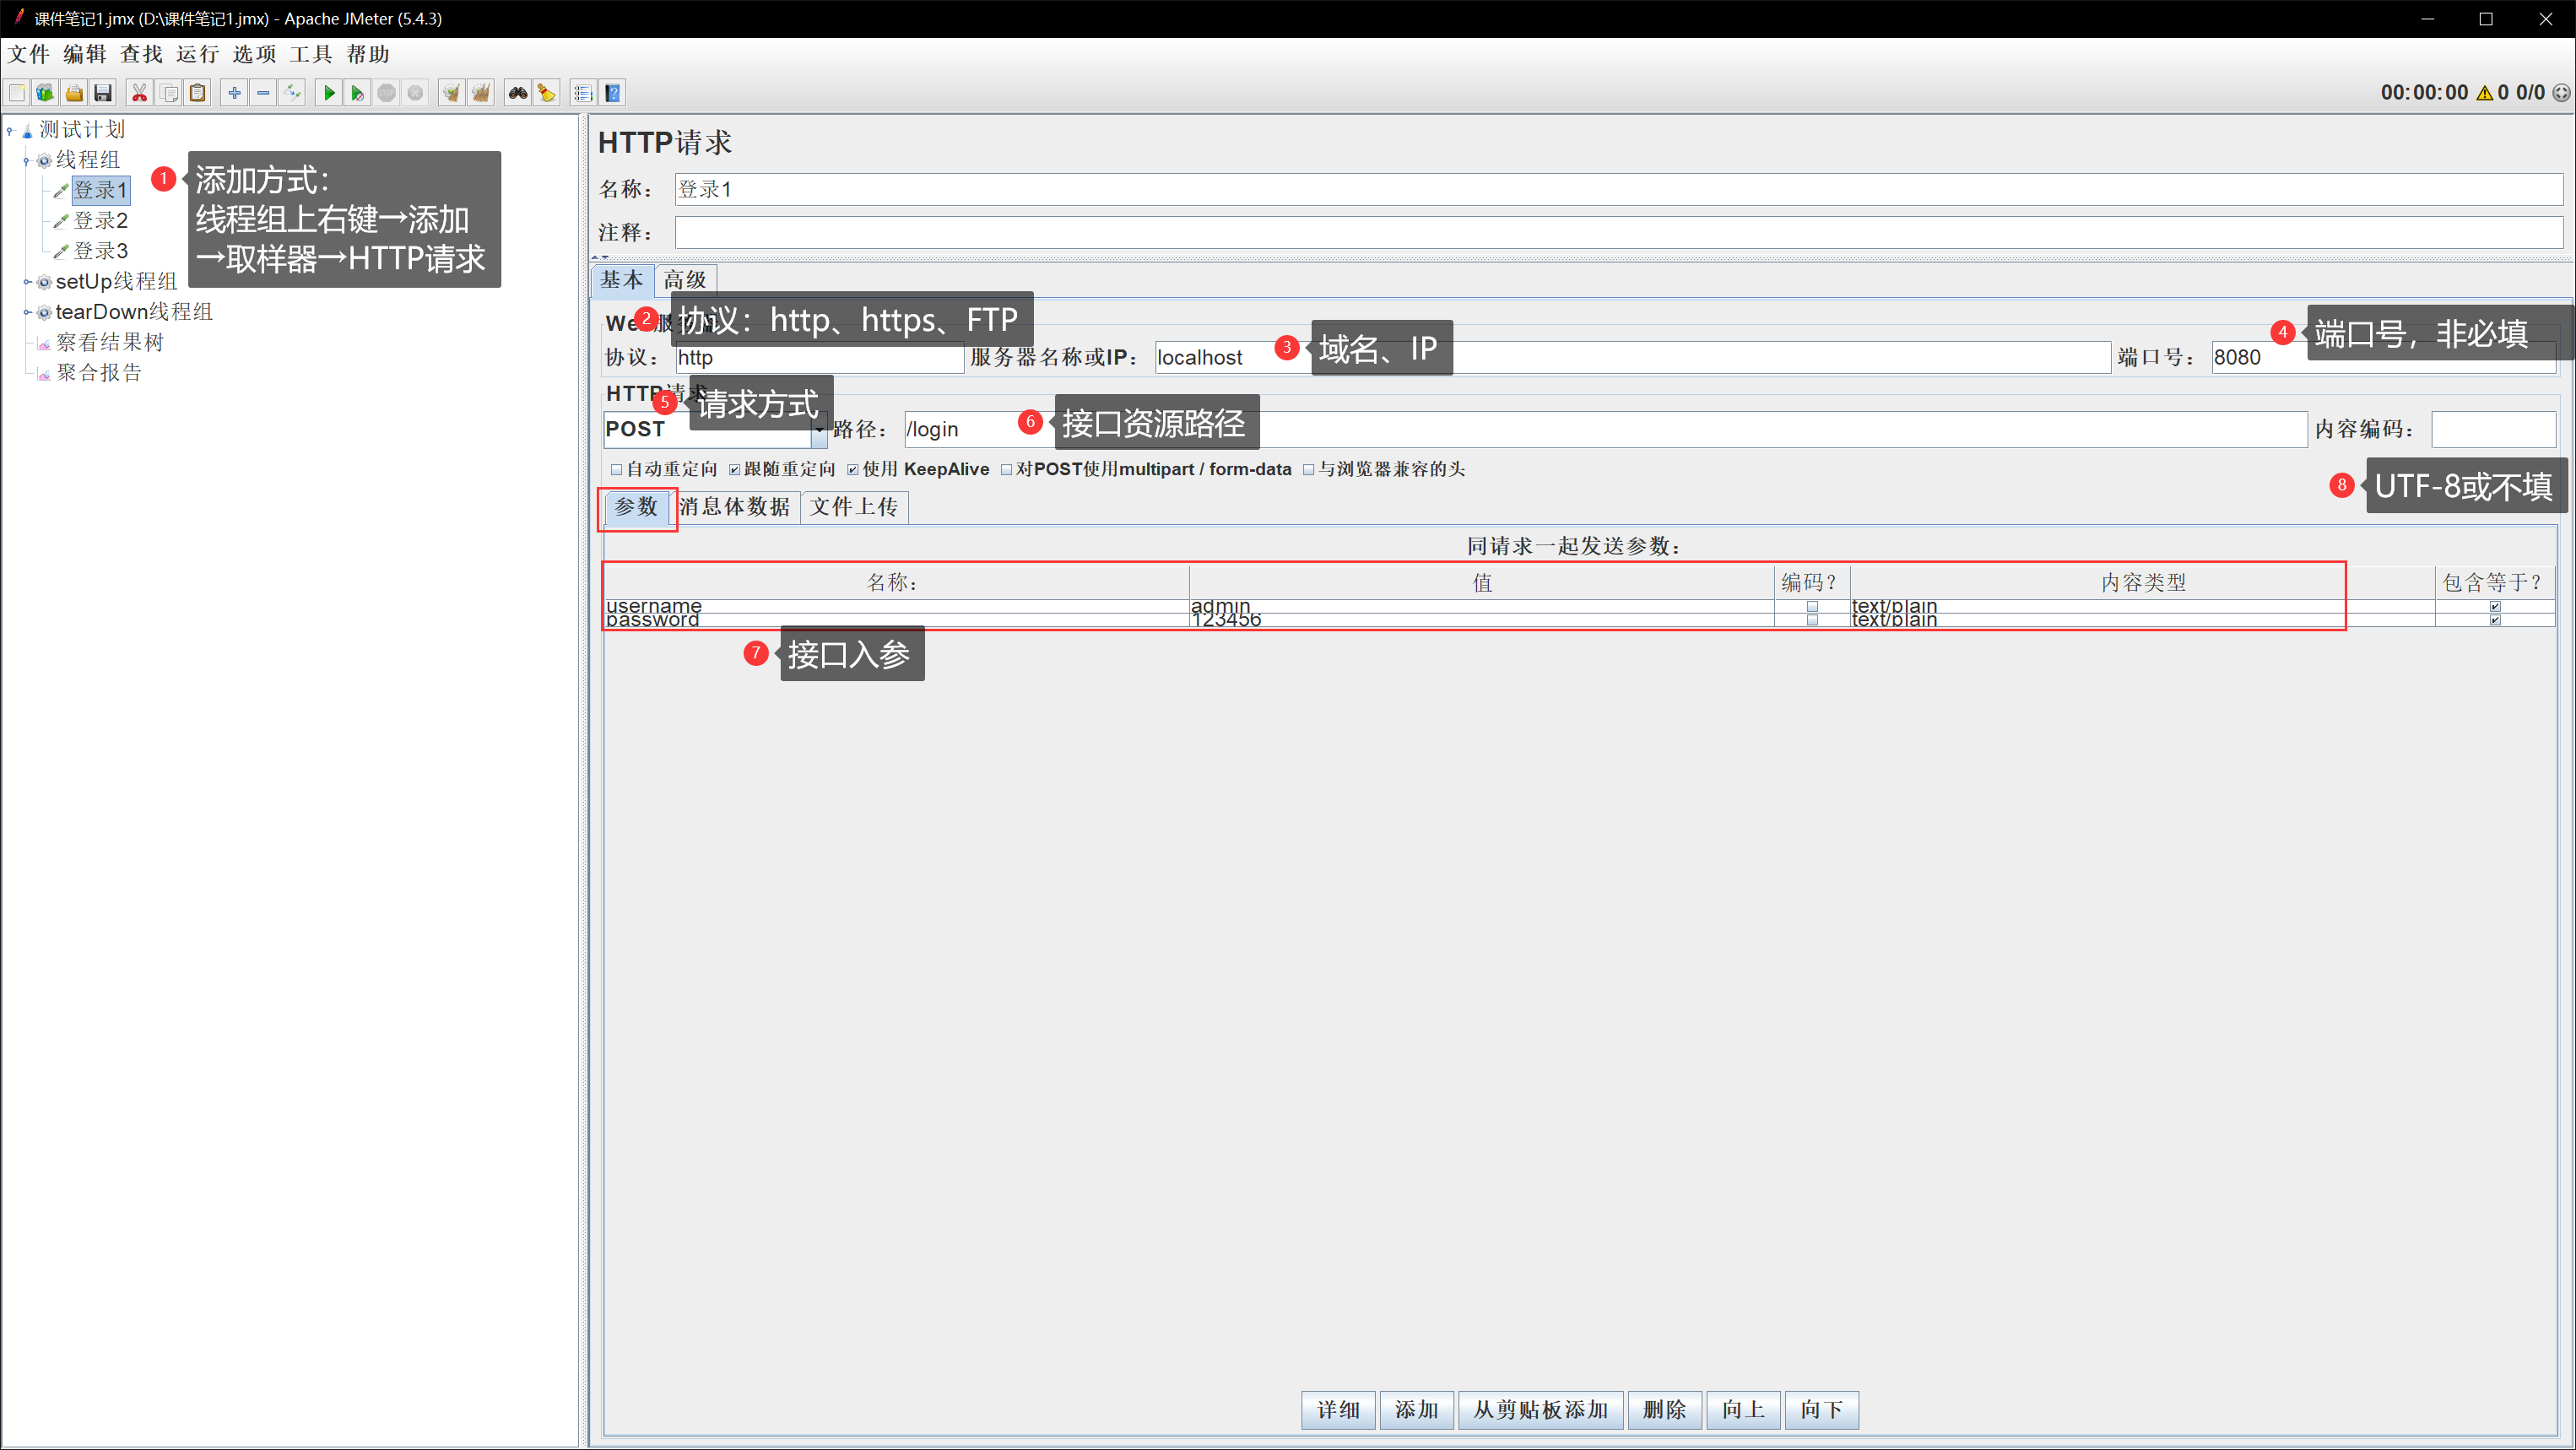The height and width of the screenshot is (1450, 2576).
Task: Click the green Start run icon
Action: pos(328,93)
